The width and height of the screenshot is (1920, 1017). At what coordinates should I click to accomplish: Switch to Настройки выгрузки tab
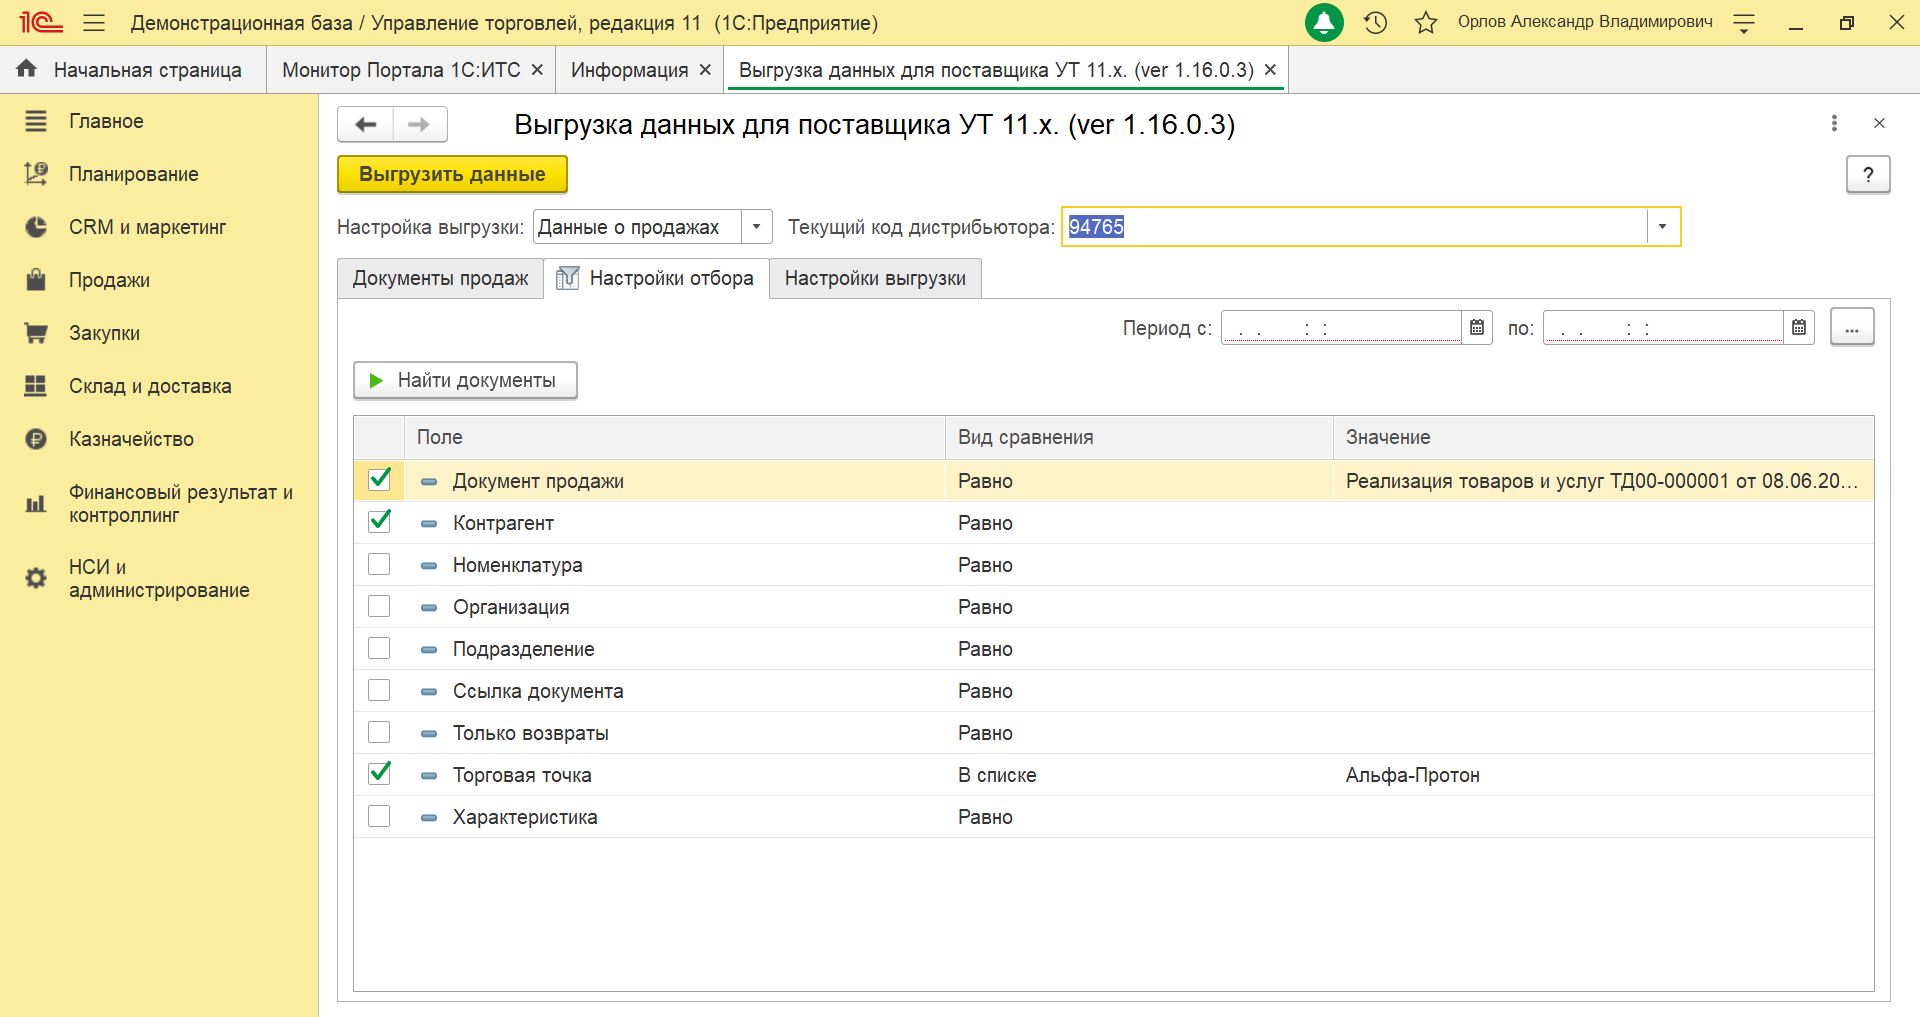(875, 278)
